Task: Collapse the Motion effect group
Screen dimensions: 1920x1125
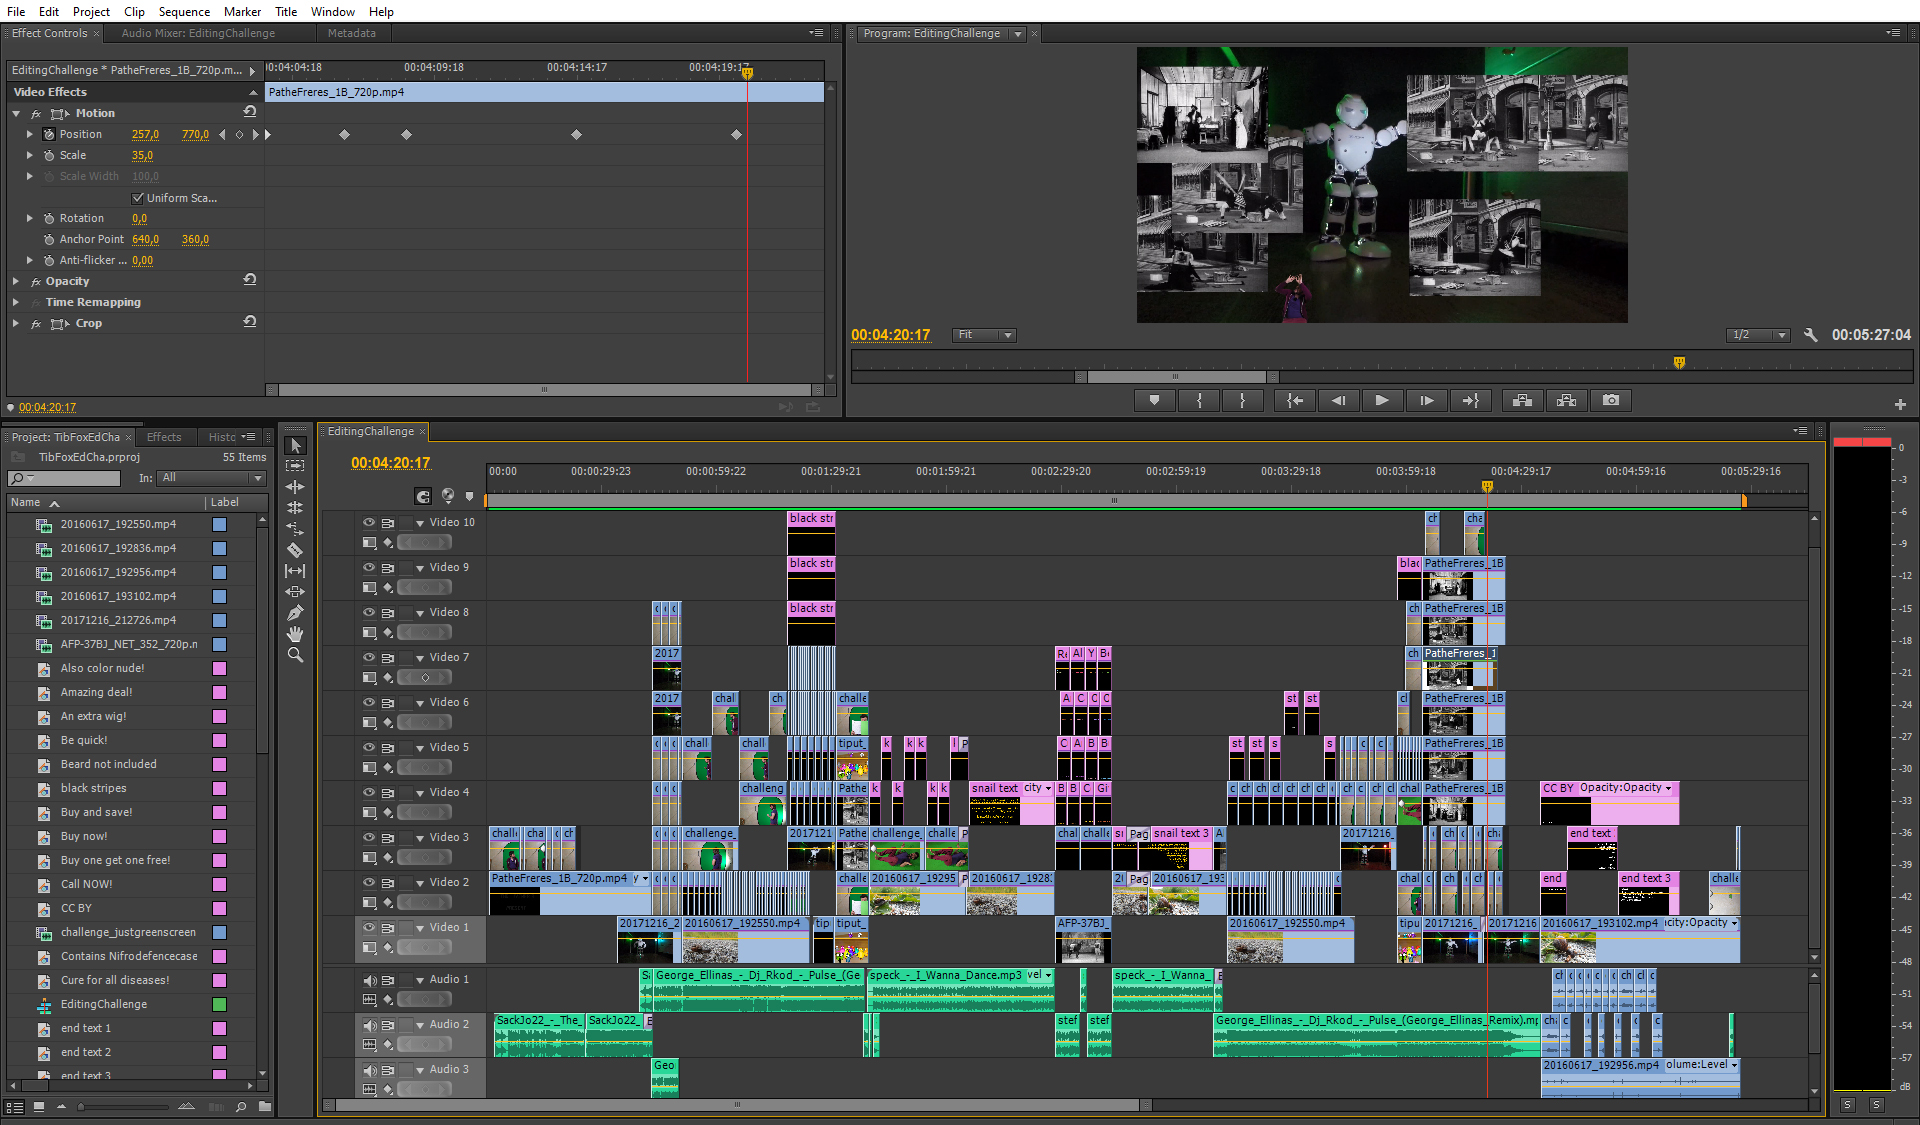Action: click(x=16, y=113)
